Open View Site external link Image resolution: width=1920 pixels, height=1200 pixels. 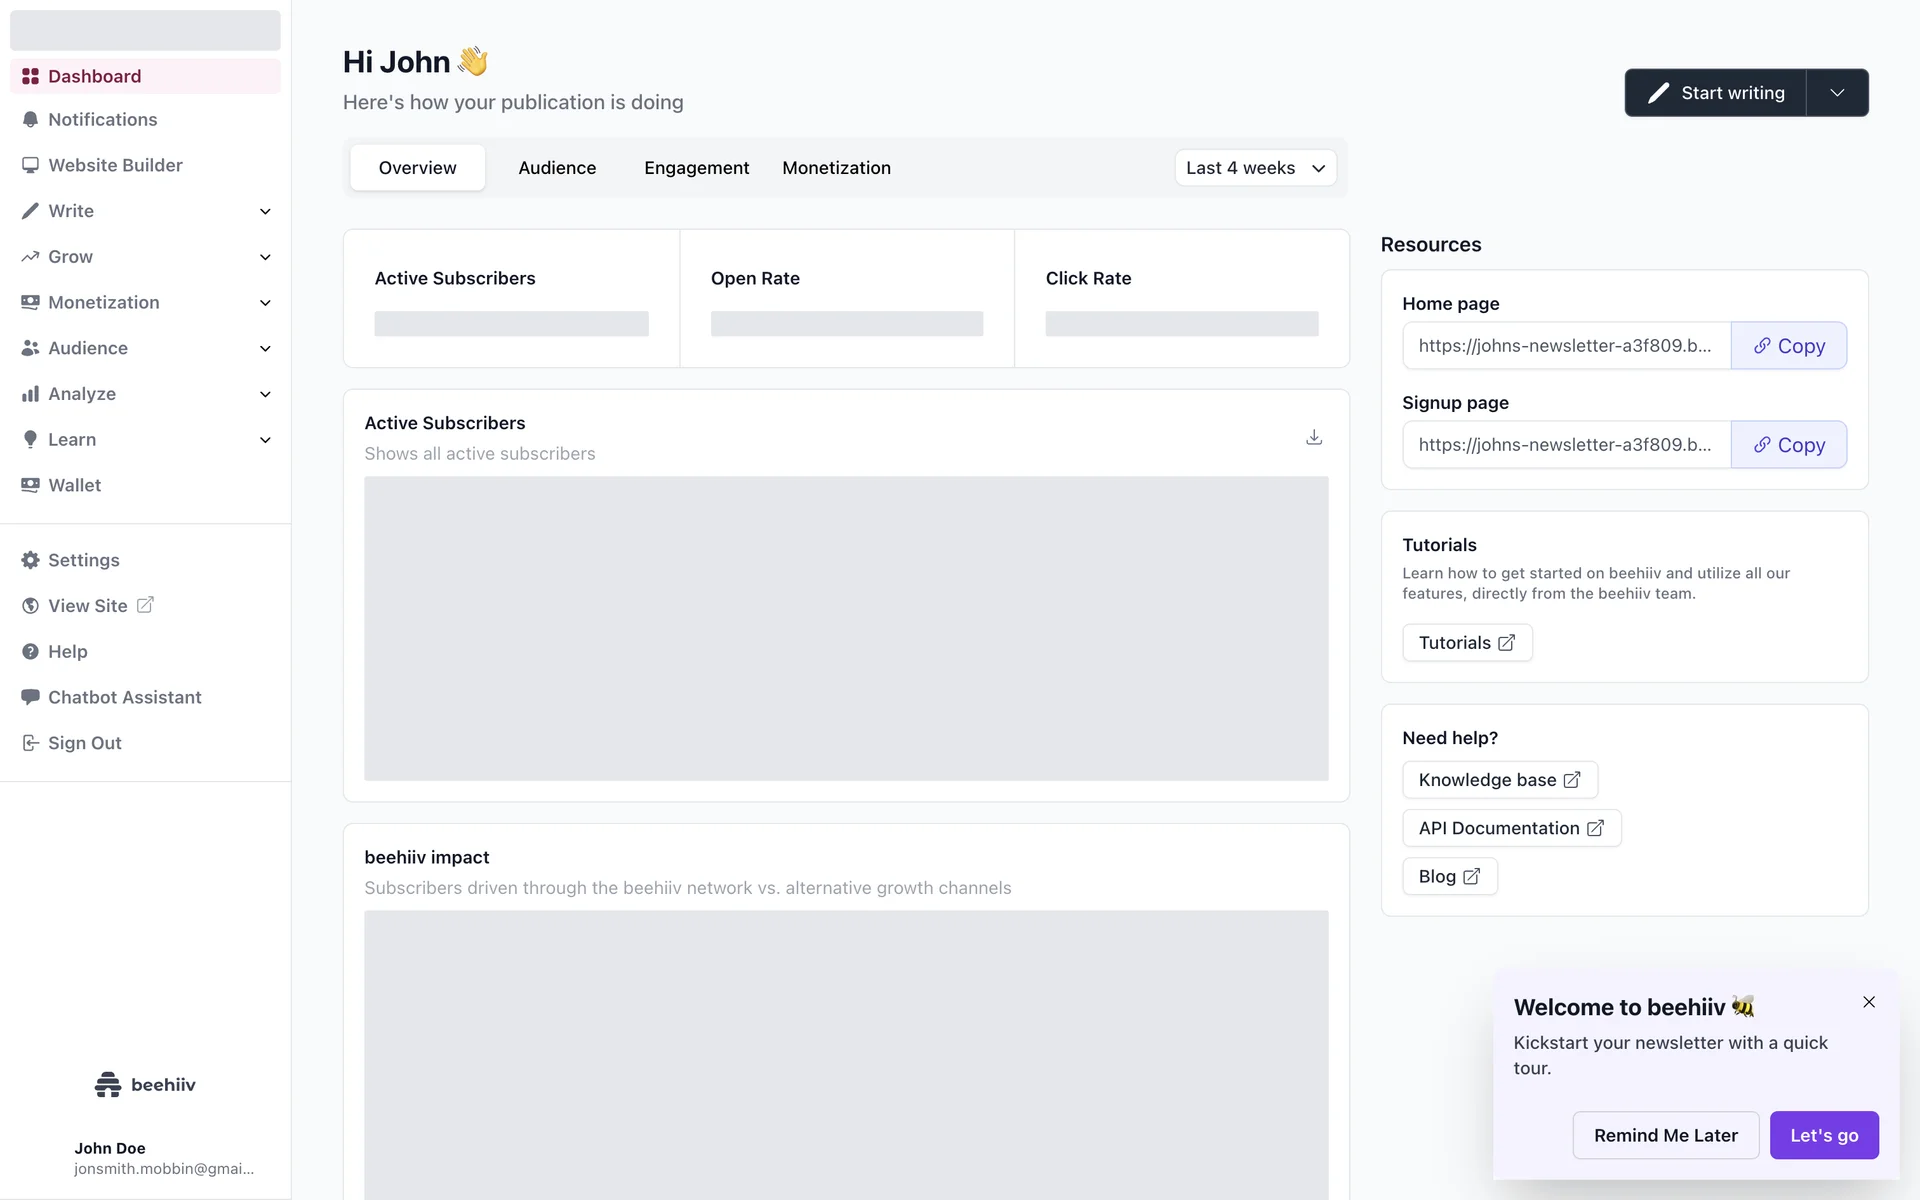tap(145, 605)
